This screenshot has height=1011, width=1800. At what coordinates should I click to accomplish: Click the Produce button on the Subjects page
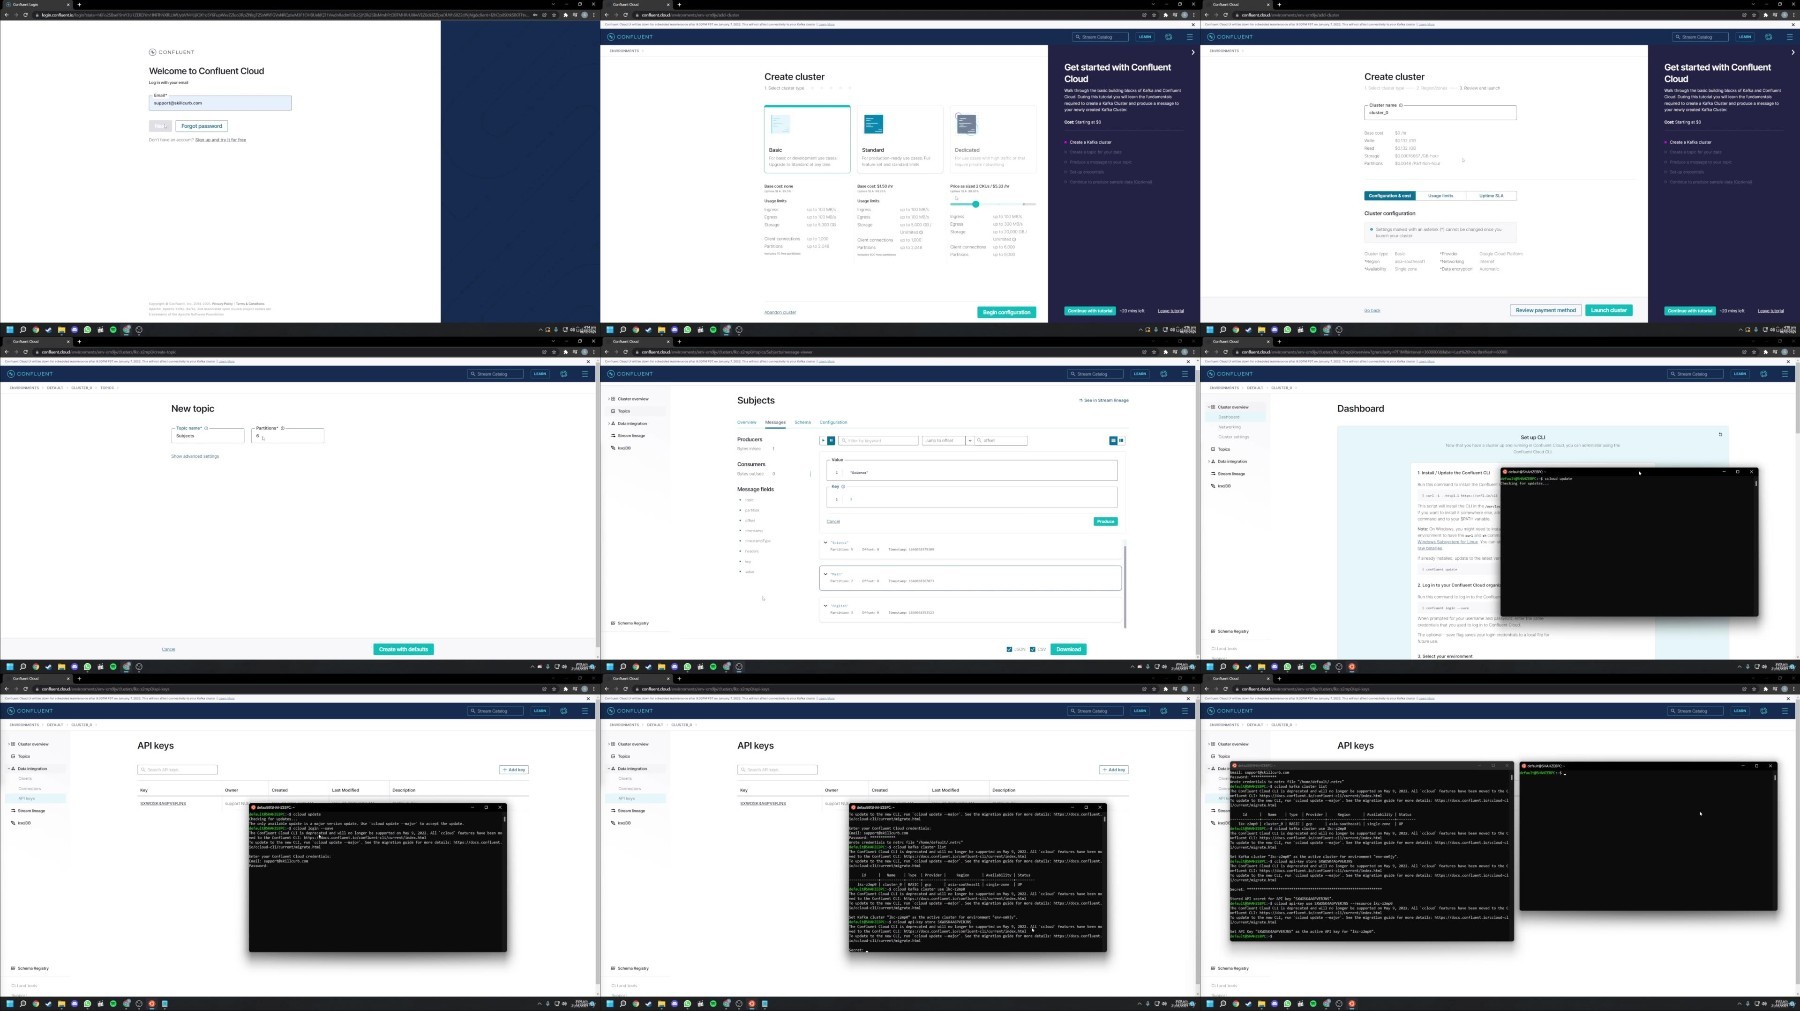[1105, 521]
